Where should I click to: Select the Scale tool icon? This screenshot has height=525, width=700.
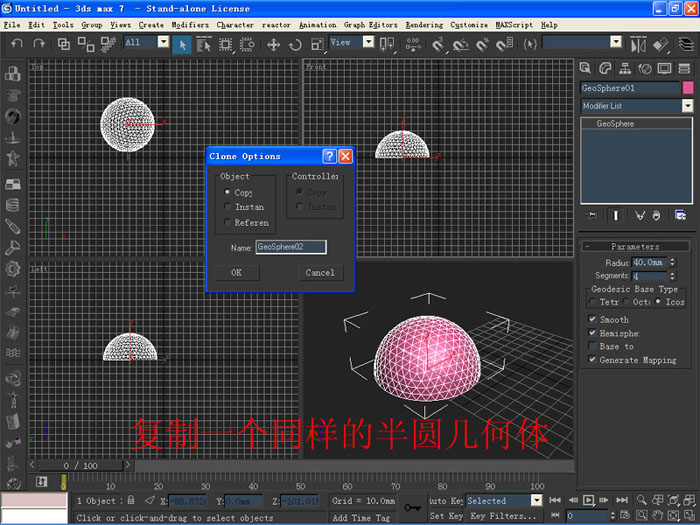click(x=317, y=44)
